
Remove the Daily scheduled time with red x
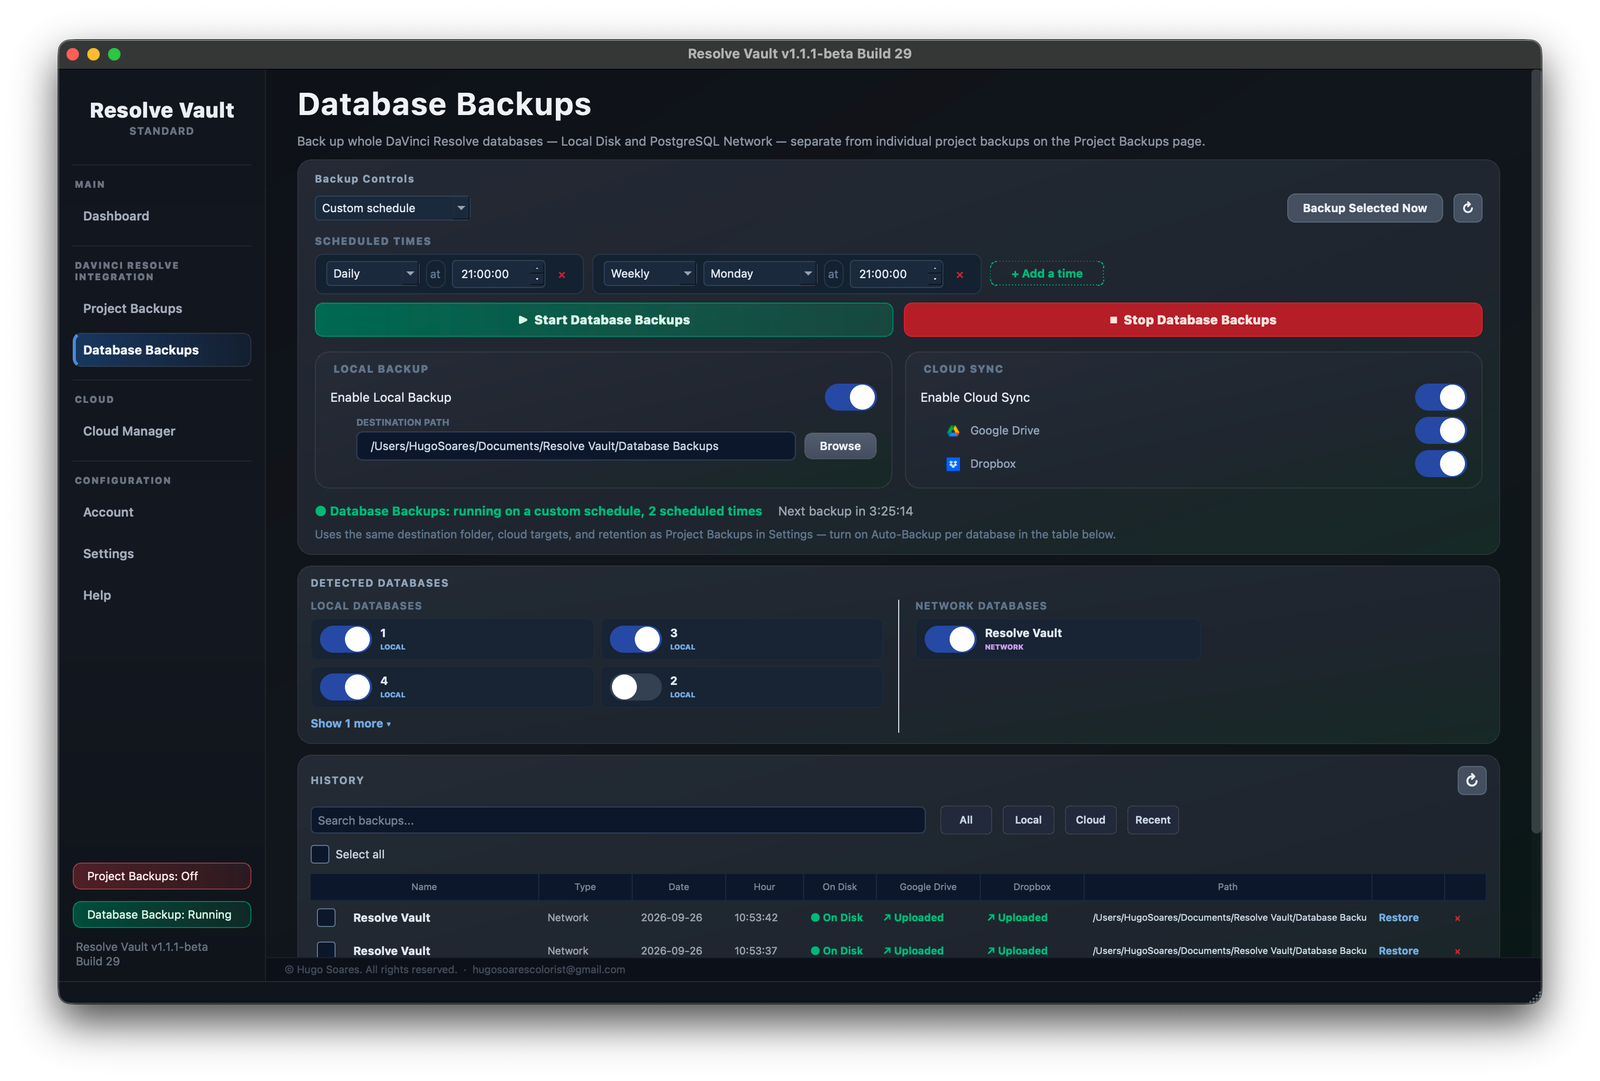click(562, 275)
